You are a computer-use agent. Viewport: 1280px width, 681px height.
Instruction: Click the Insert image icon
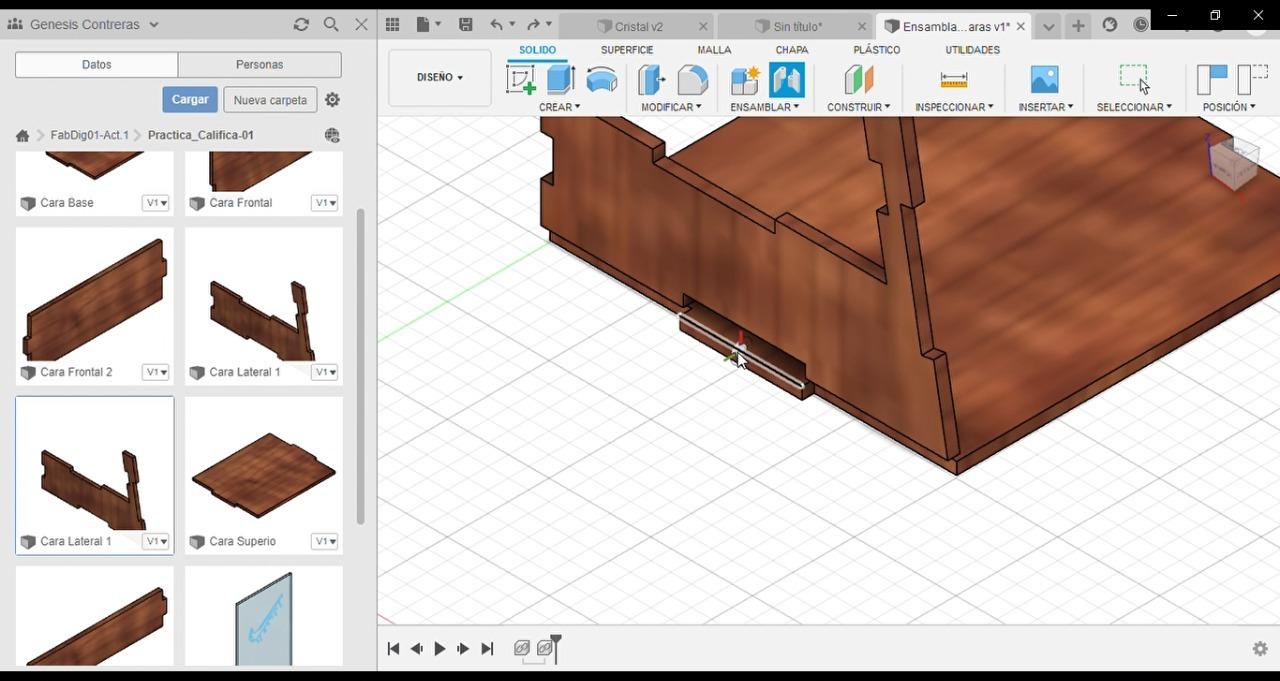(x=1044, y=80)
